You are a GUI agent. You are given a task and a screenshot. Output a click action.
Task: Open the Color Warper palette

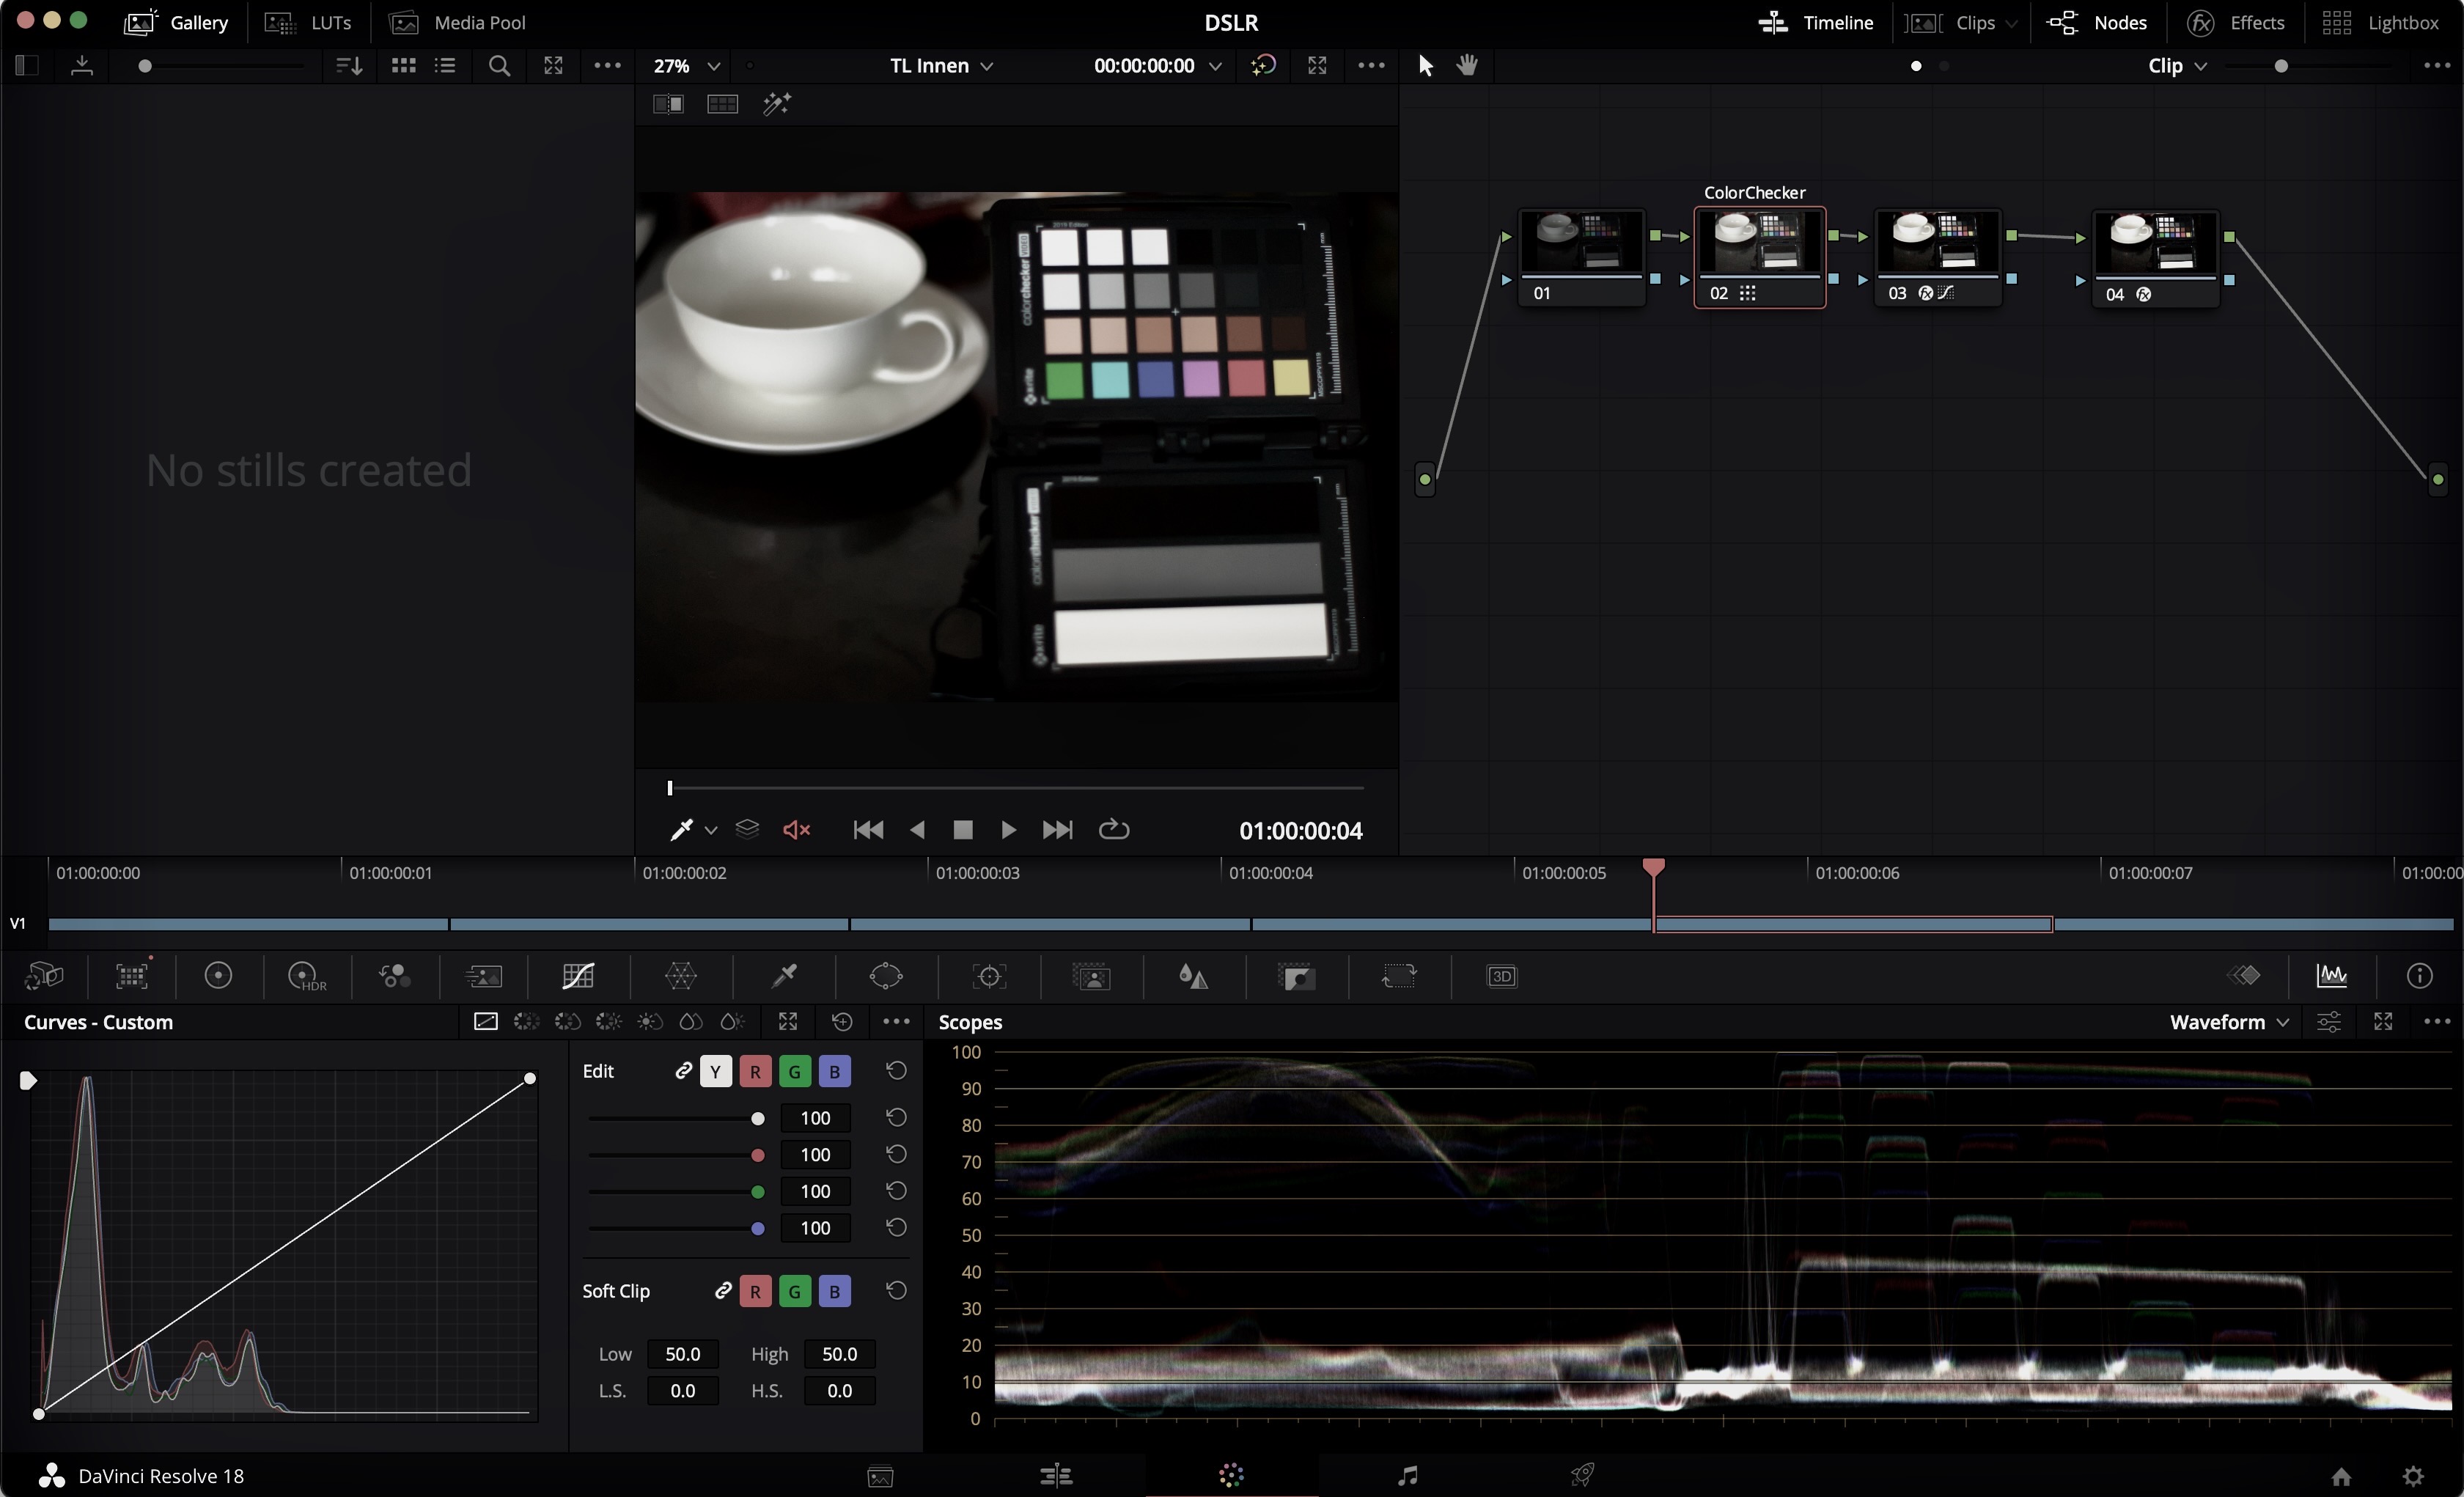click(681, 976)
